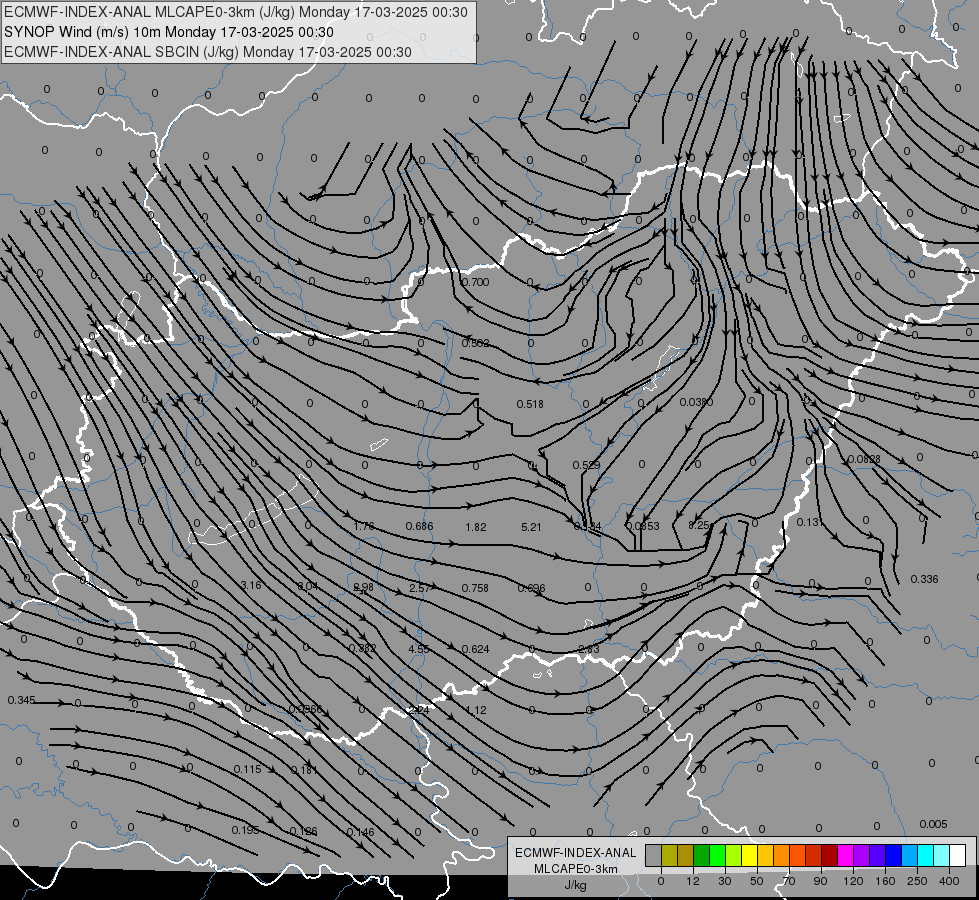Click the map value 0.345
The width and height of the screenshot is (979, 900).
[21, 701]
